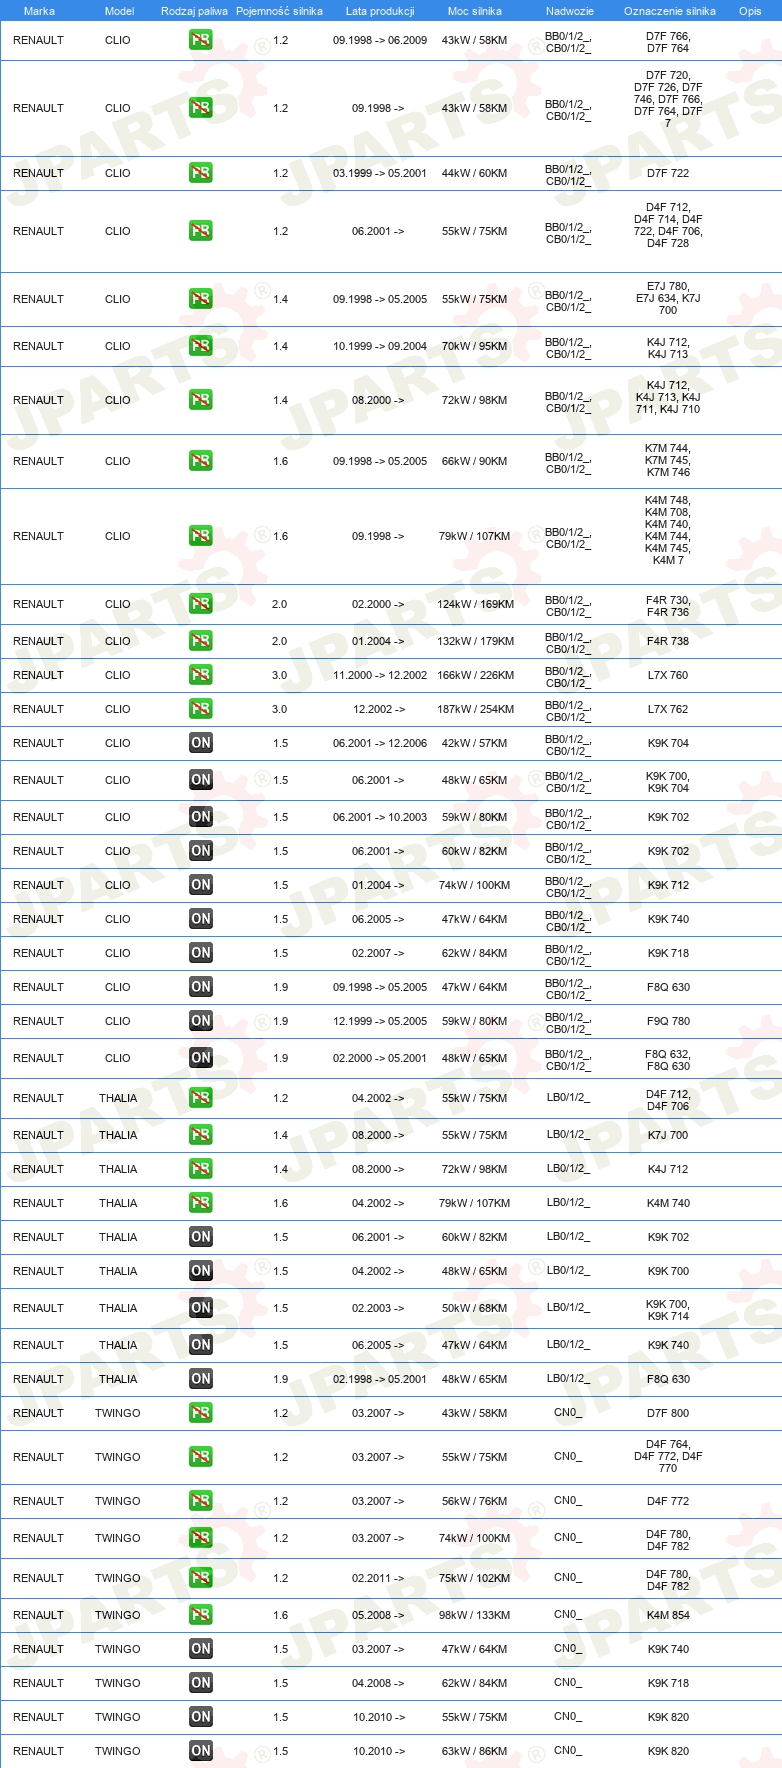Select the engine code D7F 800
The height and width of the screenshot is (1768, 782).
(668, 1413)
